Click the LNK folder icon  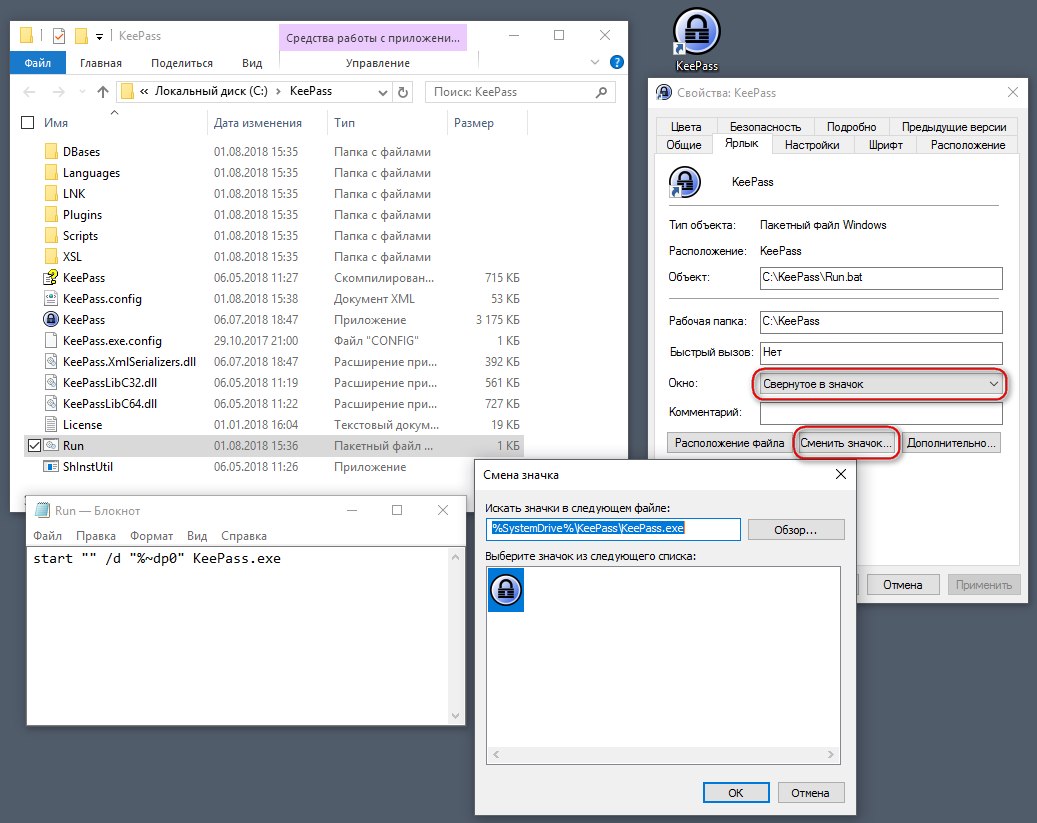(x=51, y=194)
